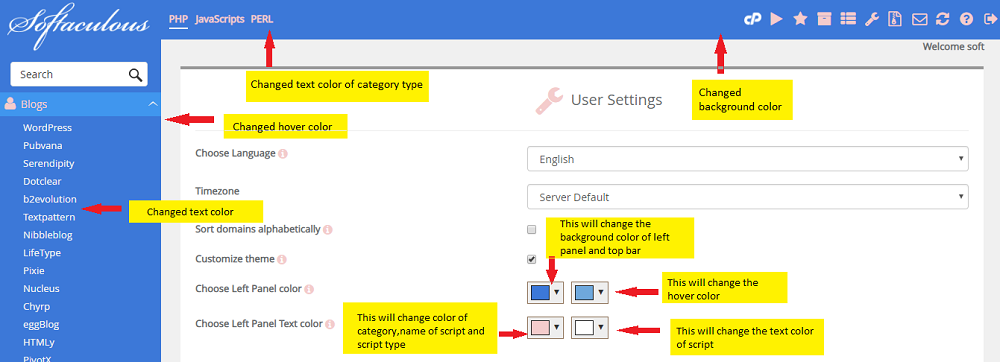1000x362 pixels.
Task: Click info icon beside Choose Language
Action: coord(283,154)
